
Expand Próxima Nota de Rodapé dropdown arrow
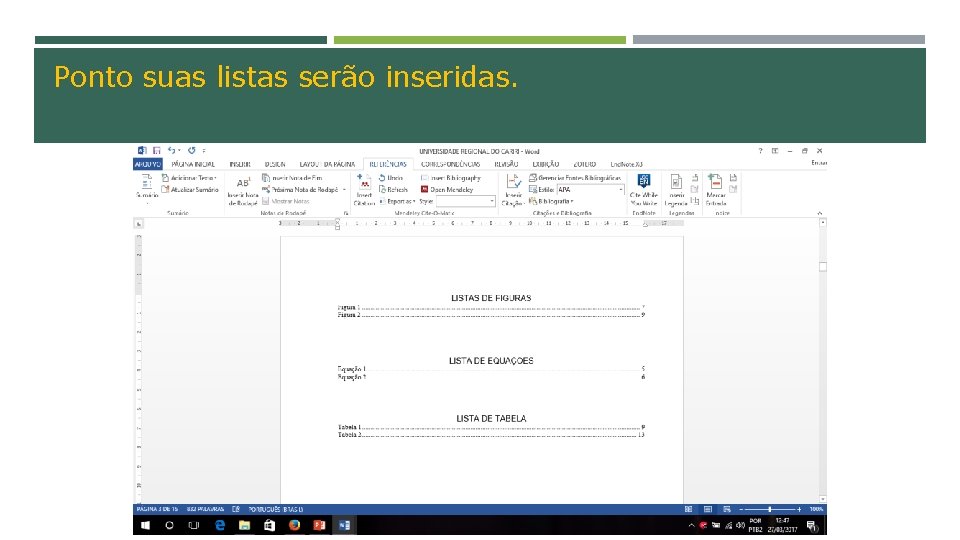coord(344,190)
